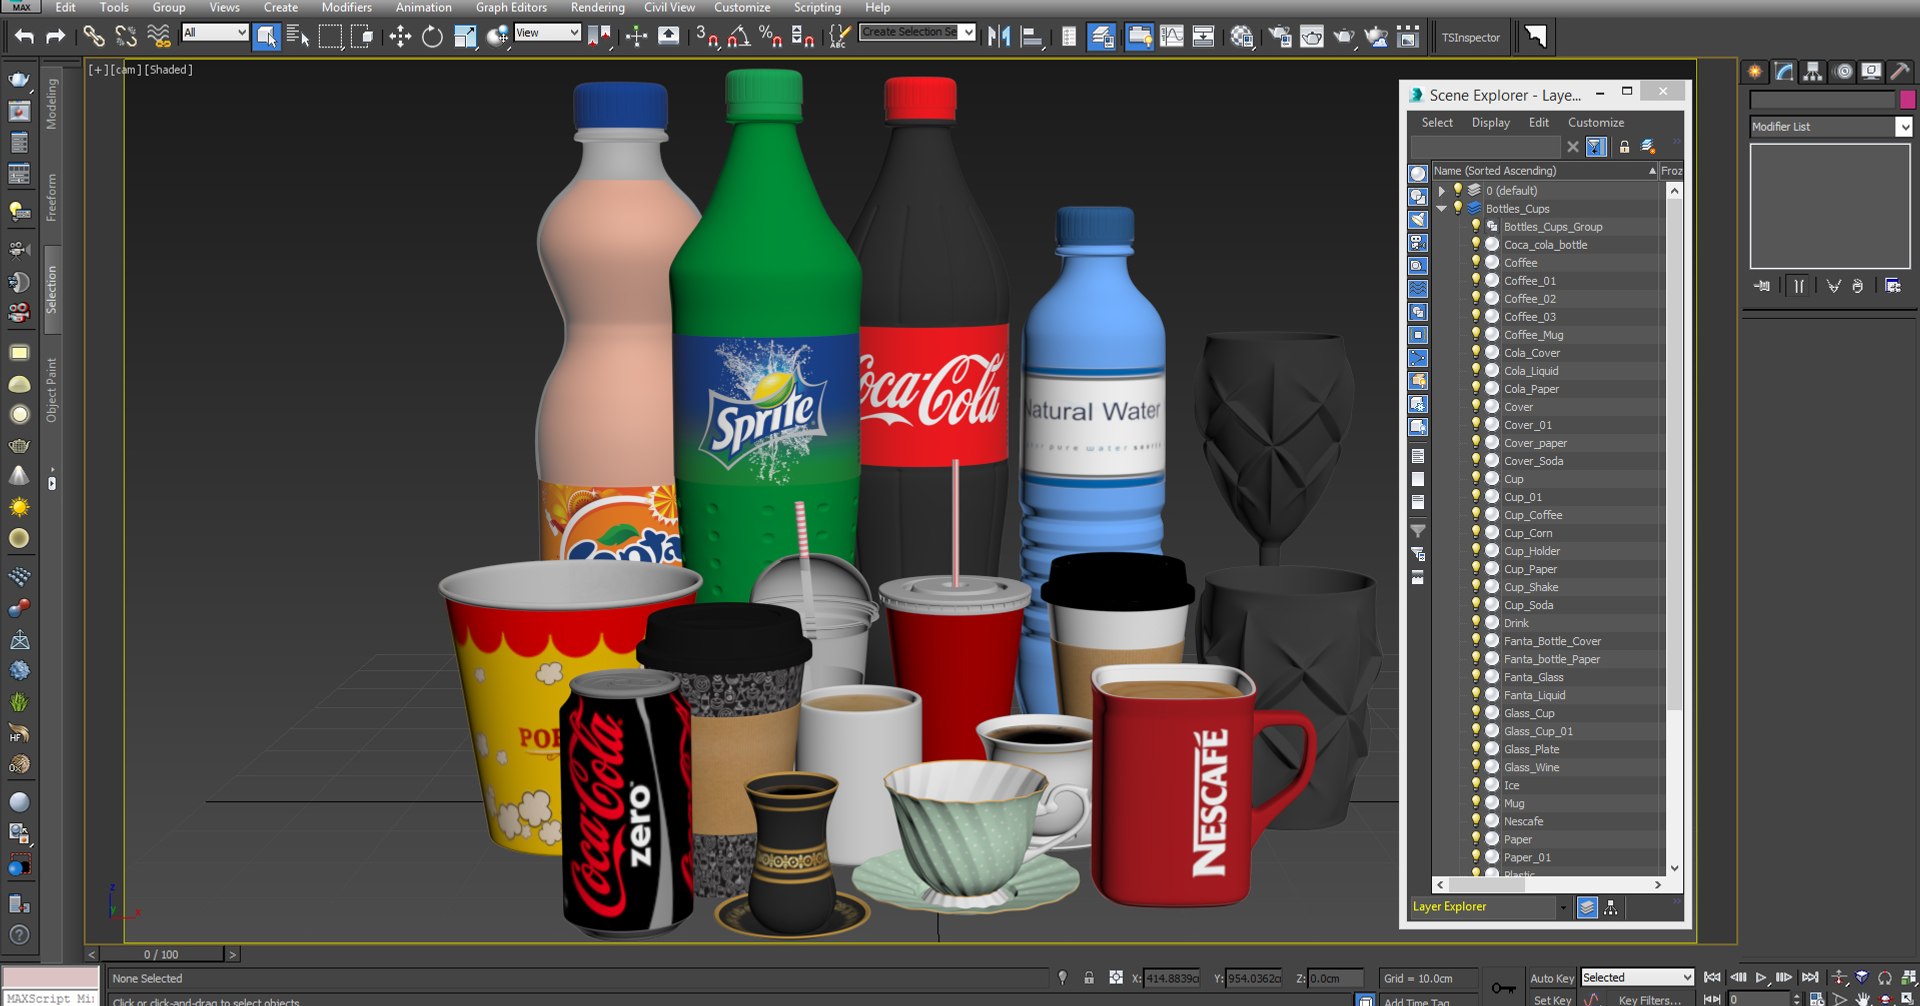Open the Curve Editor icon

(1172, 37)
